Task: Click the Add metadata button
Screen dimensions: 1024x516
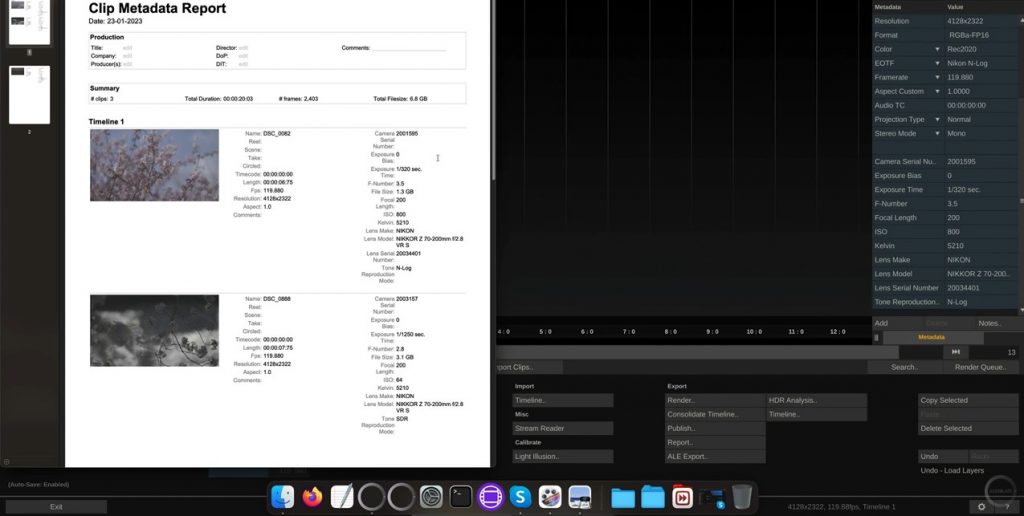Action: click(897, 323)
